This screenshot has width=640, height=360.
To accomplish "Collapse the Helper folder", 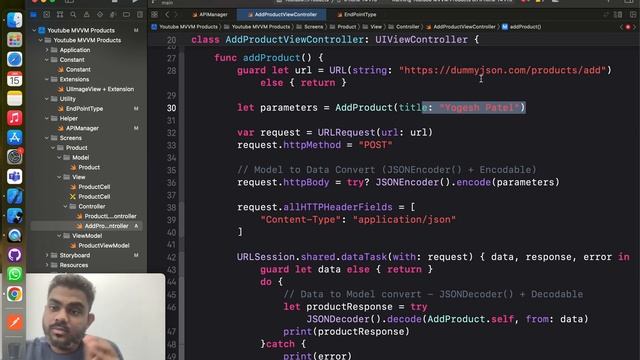I will point(47,118).
